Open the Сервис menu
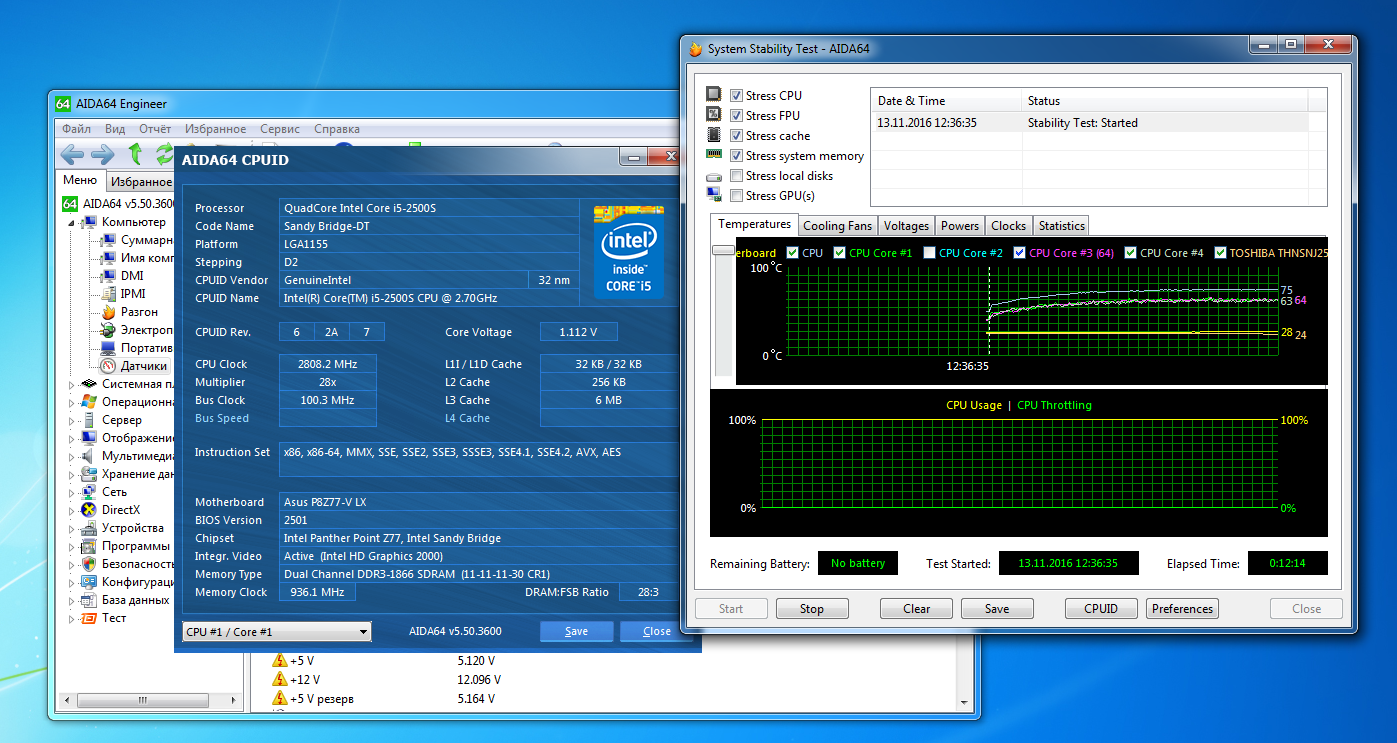Viewport: 1397px width, 743px height. coord(280,129)
